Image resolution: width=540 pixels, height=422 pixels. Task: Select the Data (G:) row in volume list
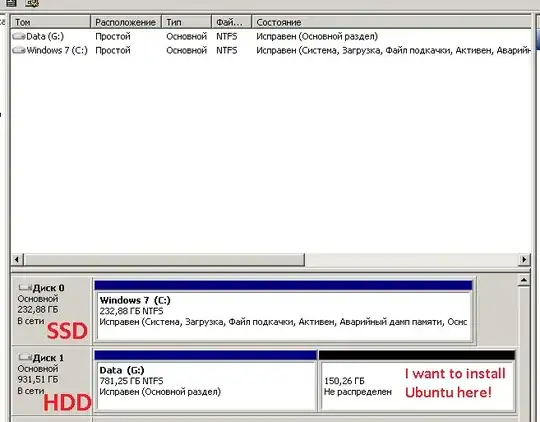[271, 36]
